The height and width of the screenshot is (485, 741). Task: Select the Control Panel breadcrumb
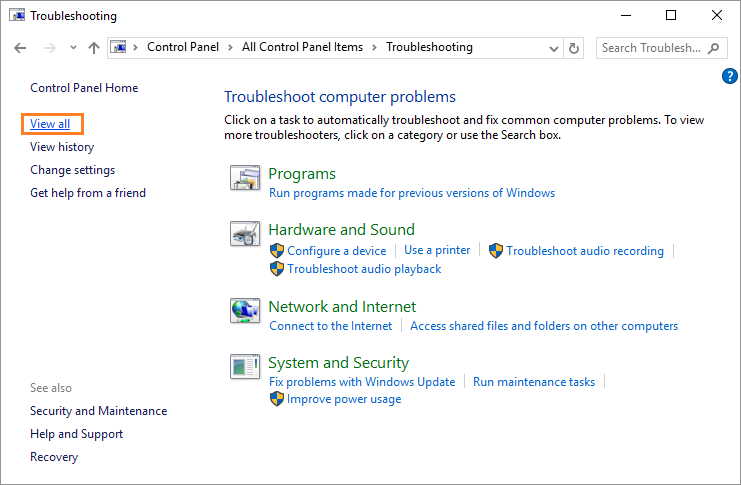183,47
